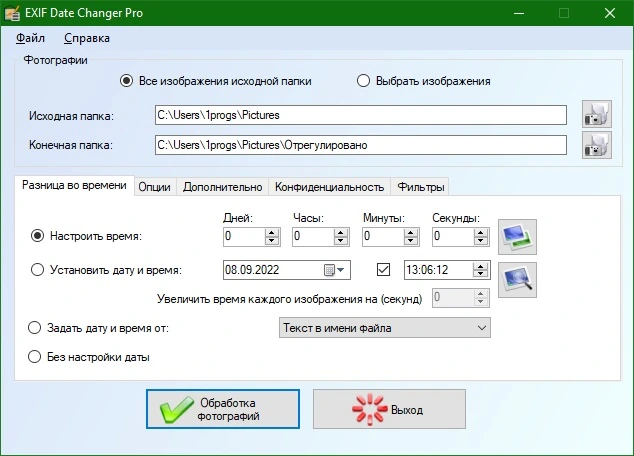Switch to the 'Разница во времени' tab
This screenshot has width=634, height=456.
74,186
